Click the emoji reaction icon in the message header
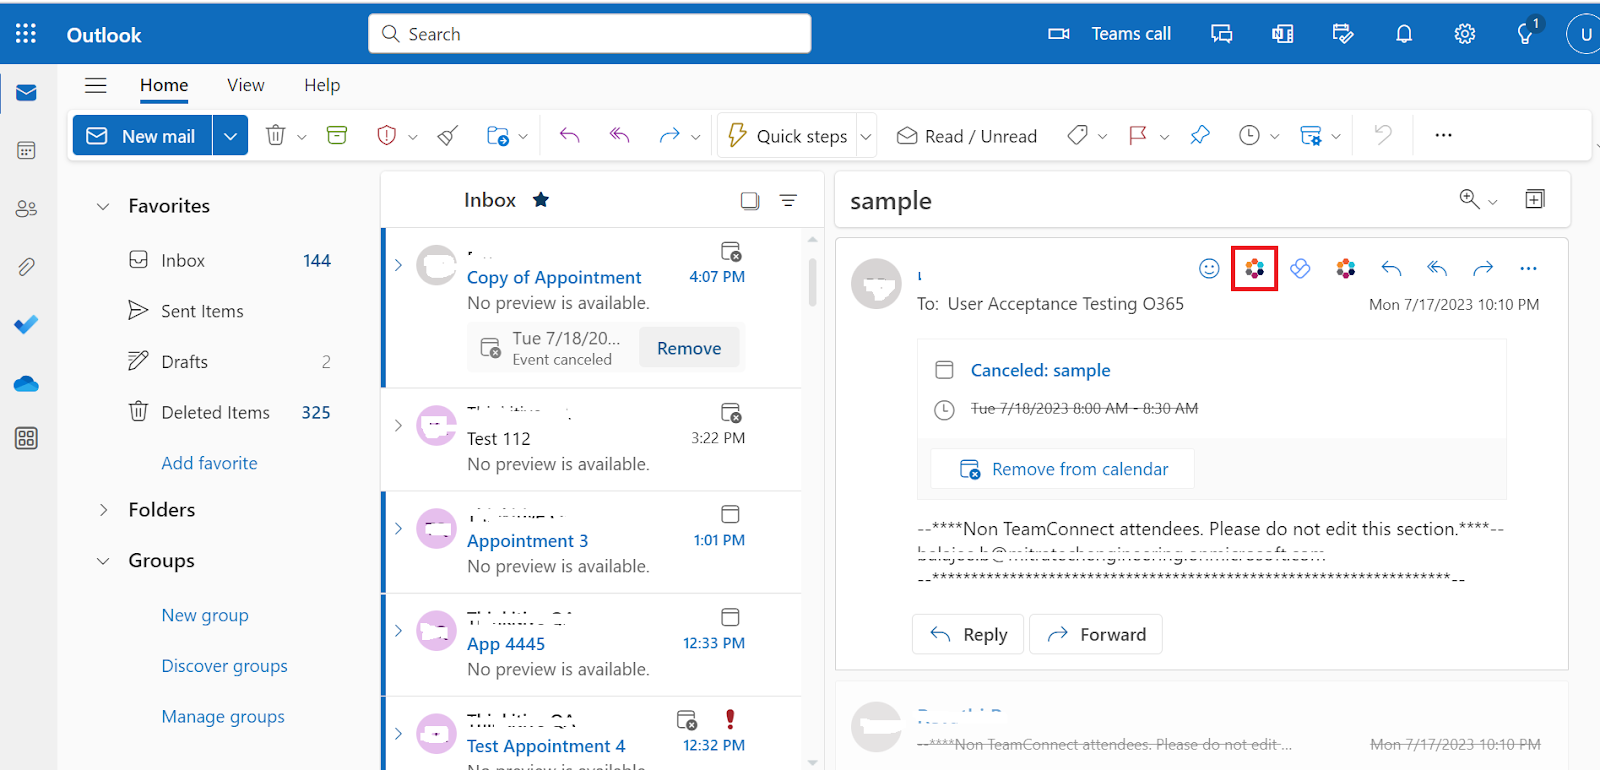The height and width of the screenshot is (770, 1600). pos(1209,268)
